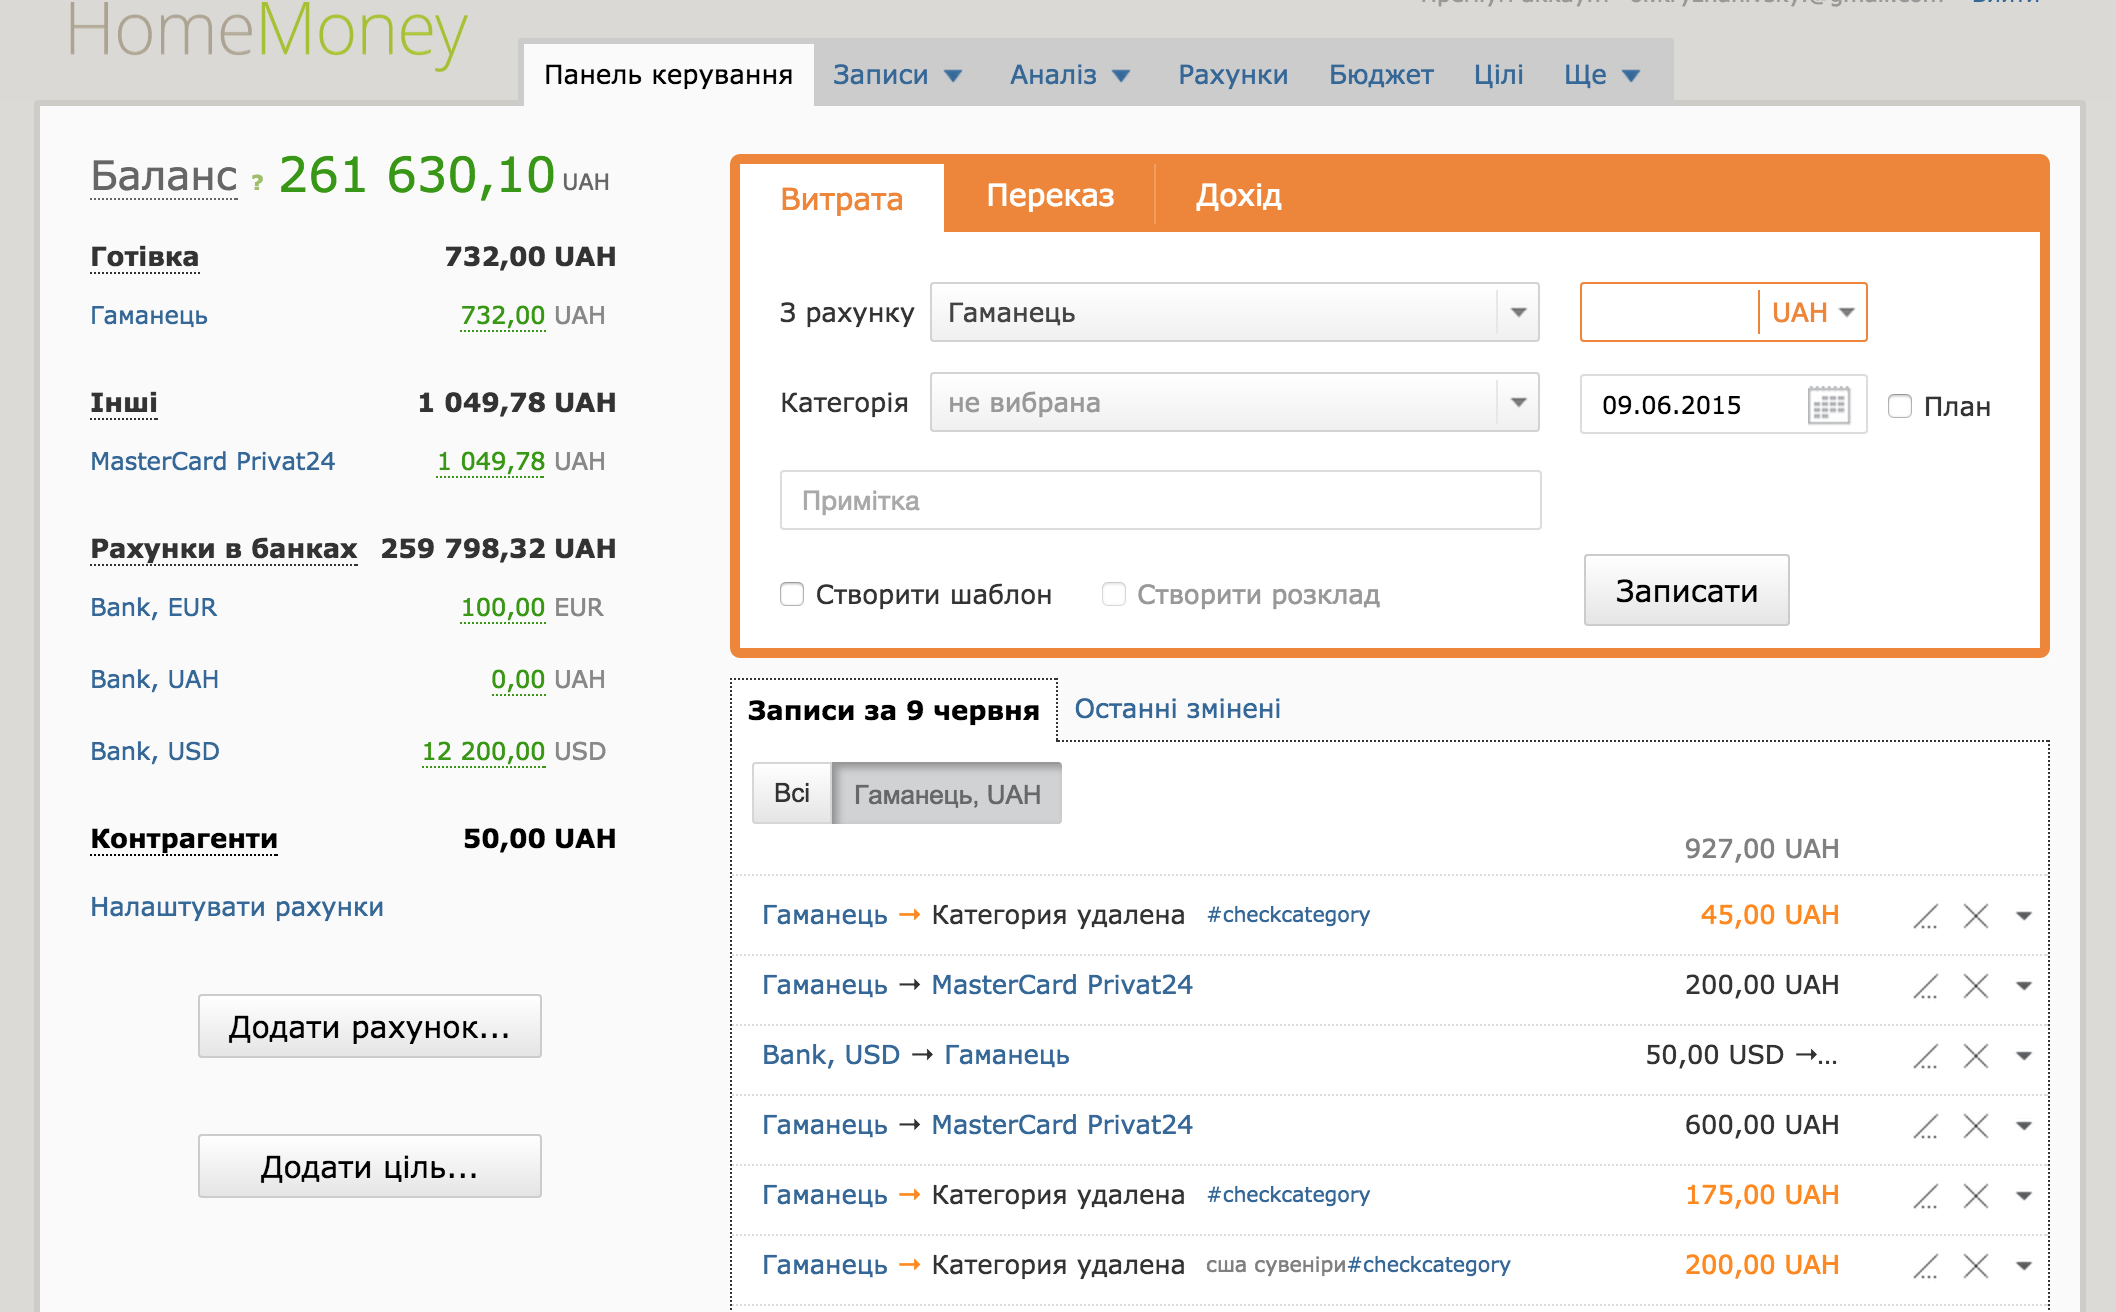Open the calendar date picker icon
Image resolution: width=2116 pixels, height=1312 pixels.
[1829, 405]
